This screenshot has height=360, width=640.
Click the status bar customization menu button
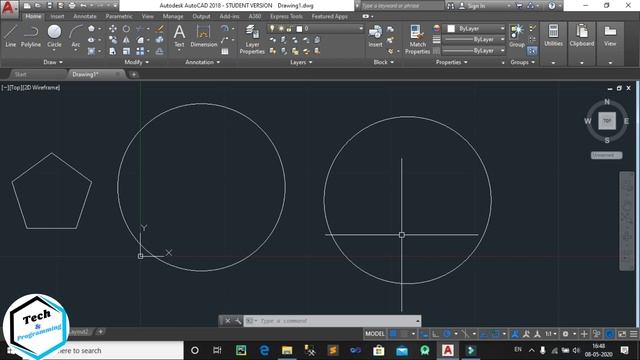[x=633, y=334]
